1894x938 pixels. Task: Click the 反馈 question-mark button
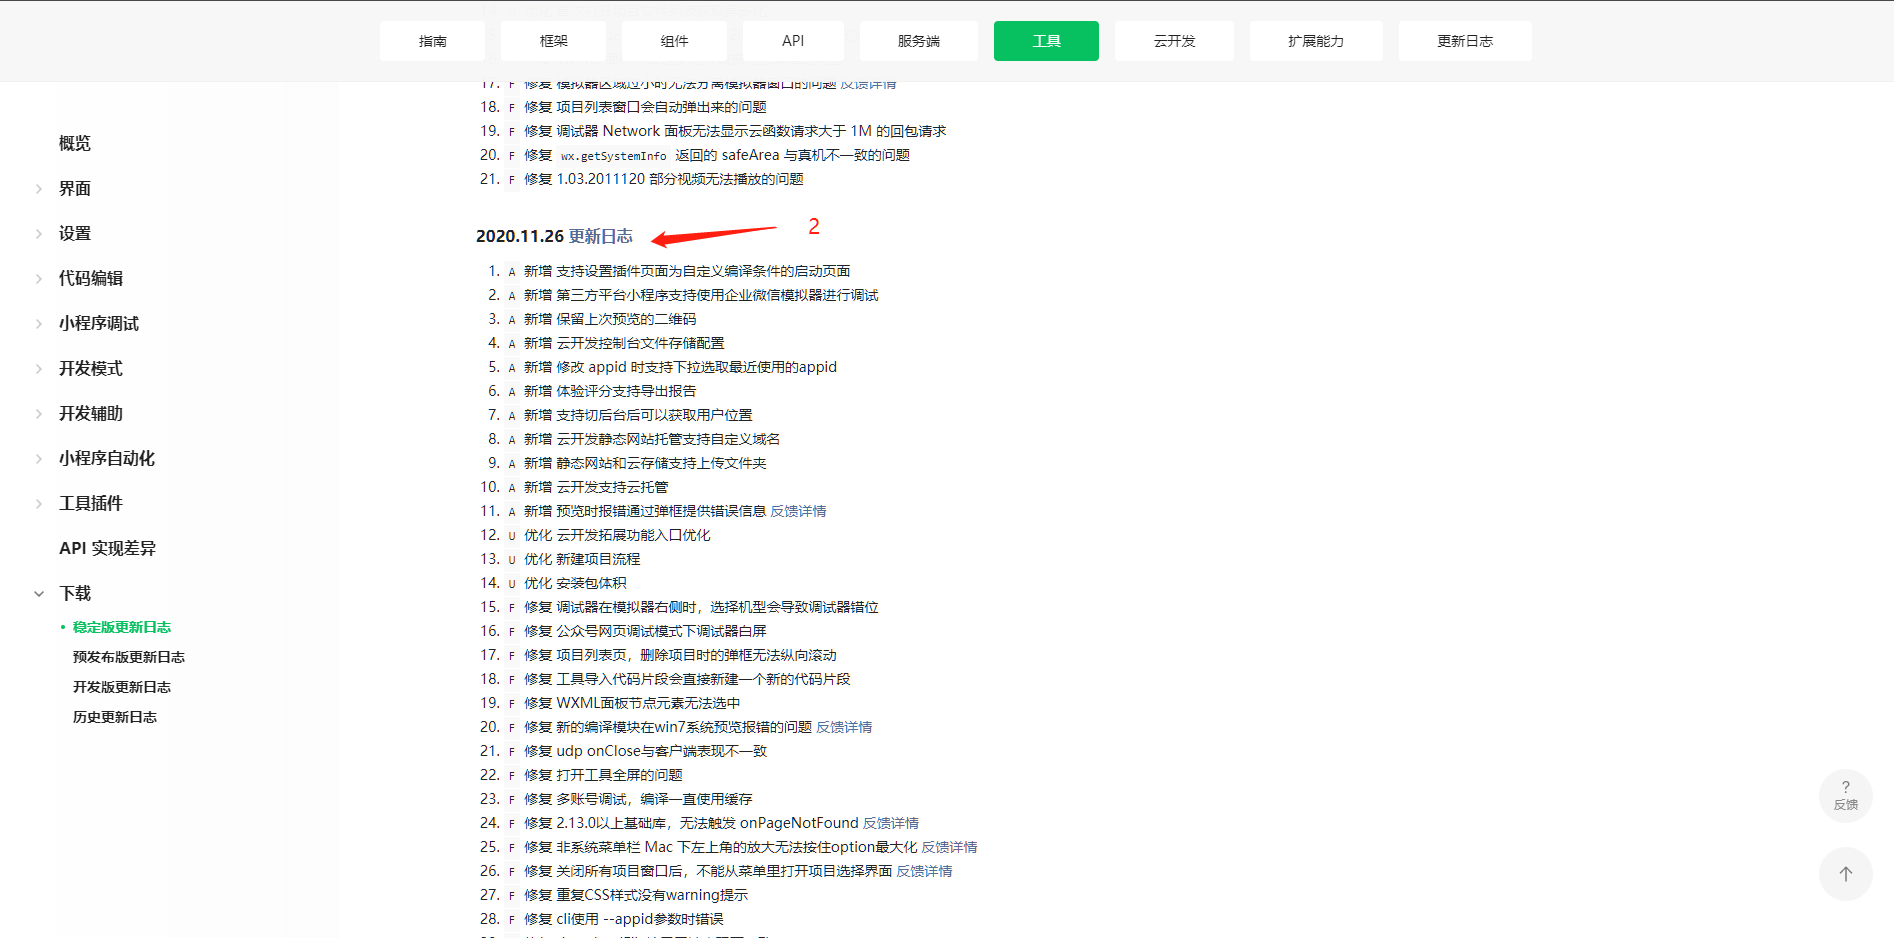tap(1846, 796)
